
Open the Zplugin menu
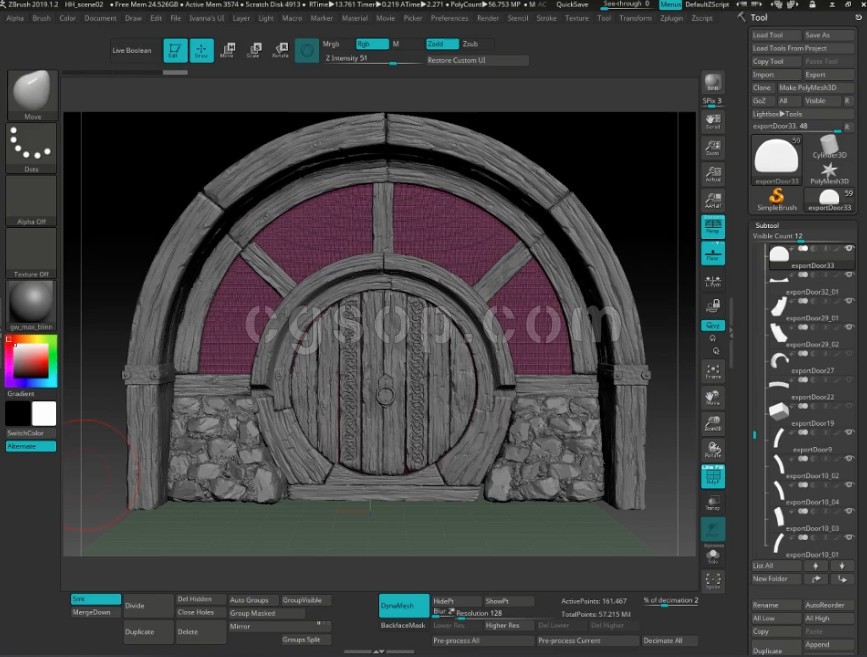[674, 18]
